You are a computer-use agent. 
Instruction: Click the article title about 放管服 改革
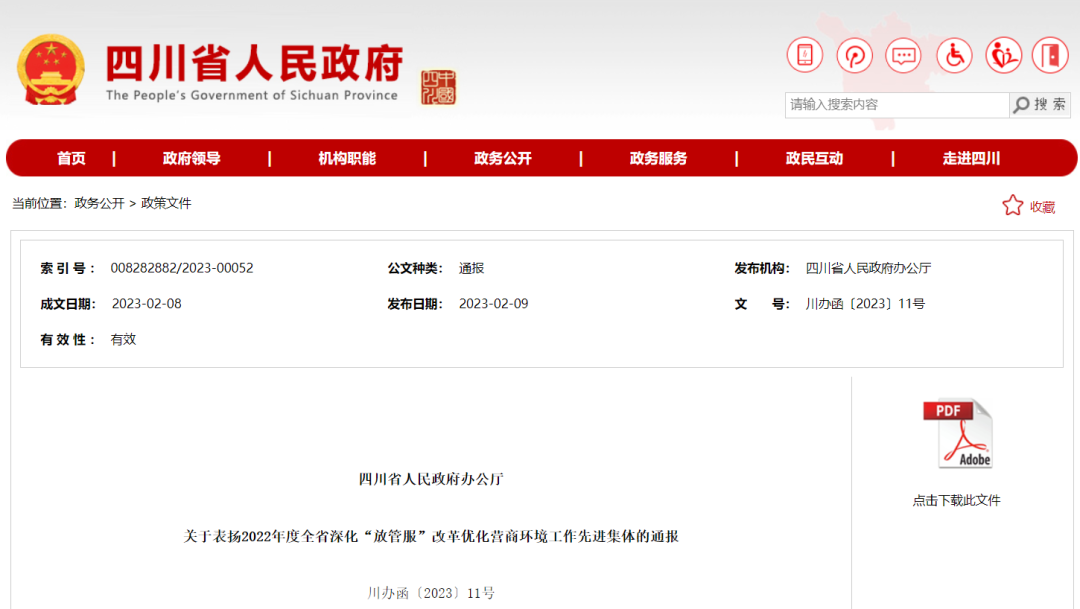click(x=431, y=536)
